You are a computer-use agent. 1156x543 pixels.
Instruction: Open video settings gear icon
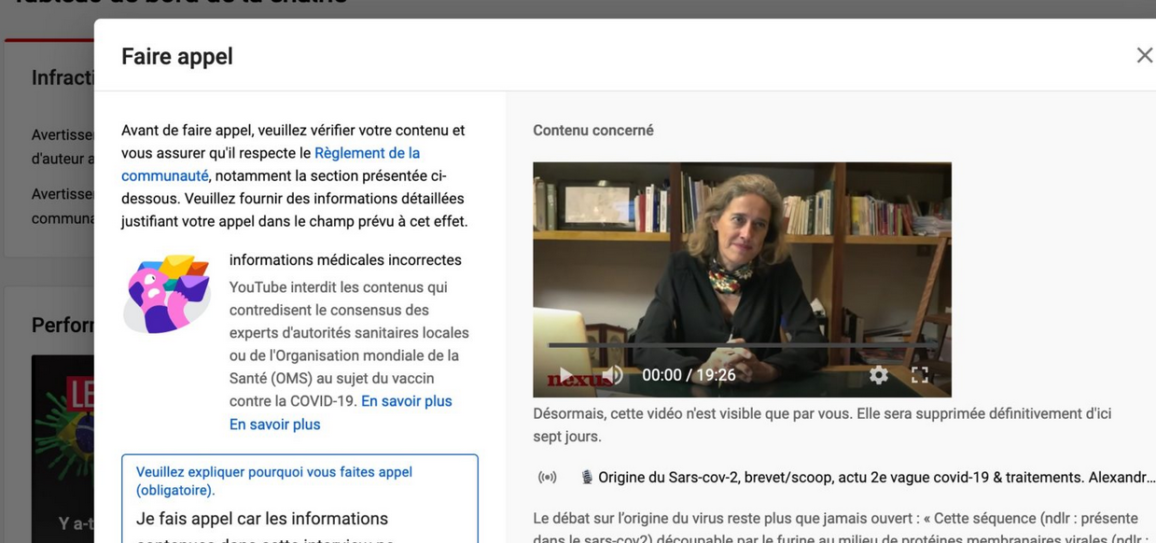tap(878, 375)
